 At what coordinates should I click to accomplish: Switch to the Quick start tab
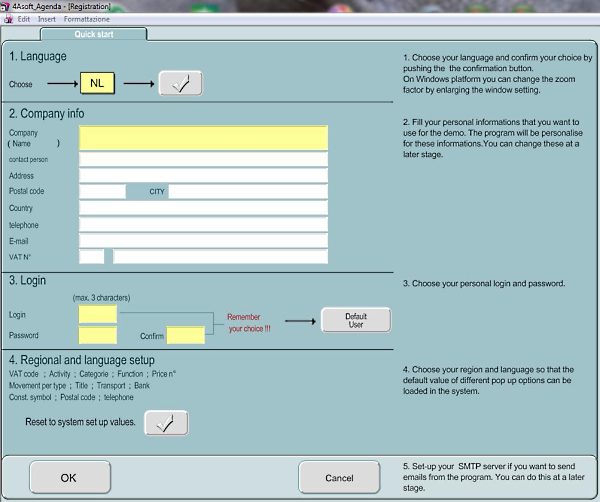(x=93, y=35)
